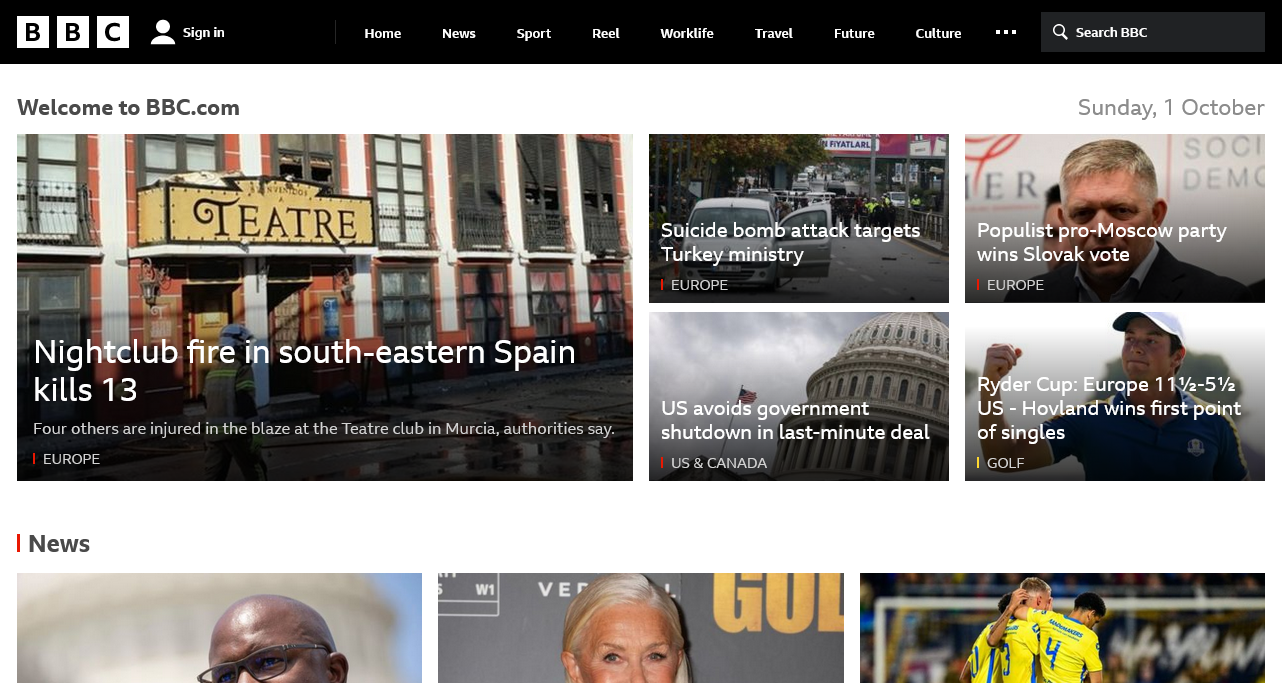The height and width of the screenshot is (683, 1282).
Task: Select the Future nav item
Action: [854, 33]
